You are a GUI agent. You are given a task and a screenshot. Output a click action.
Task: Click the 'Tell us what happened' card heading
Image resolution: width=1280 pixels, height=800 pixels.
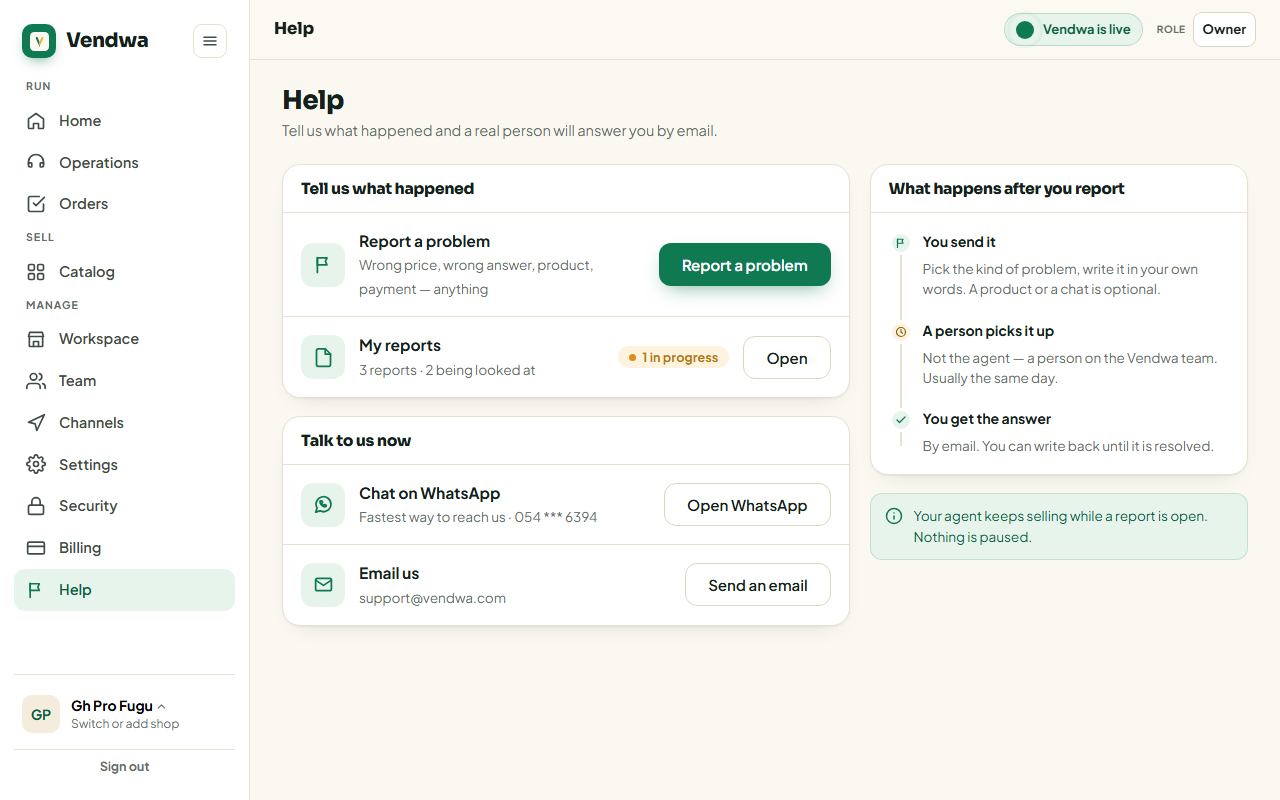(387, 188)
